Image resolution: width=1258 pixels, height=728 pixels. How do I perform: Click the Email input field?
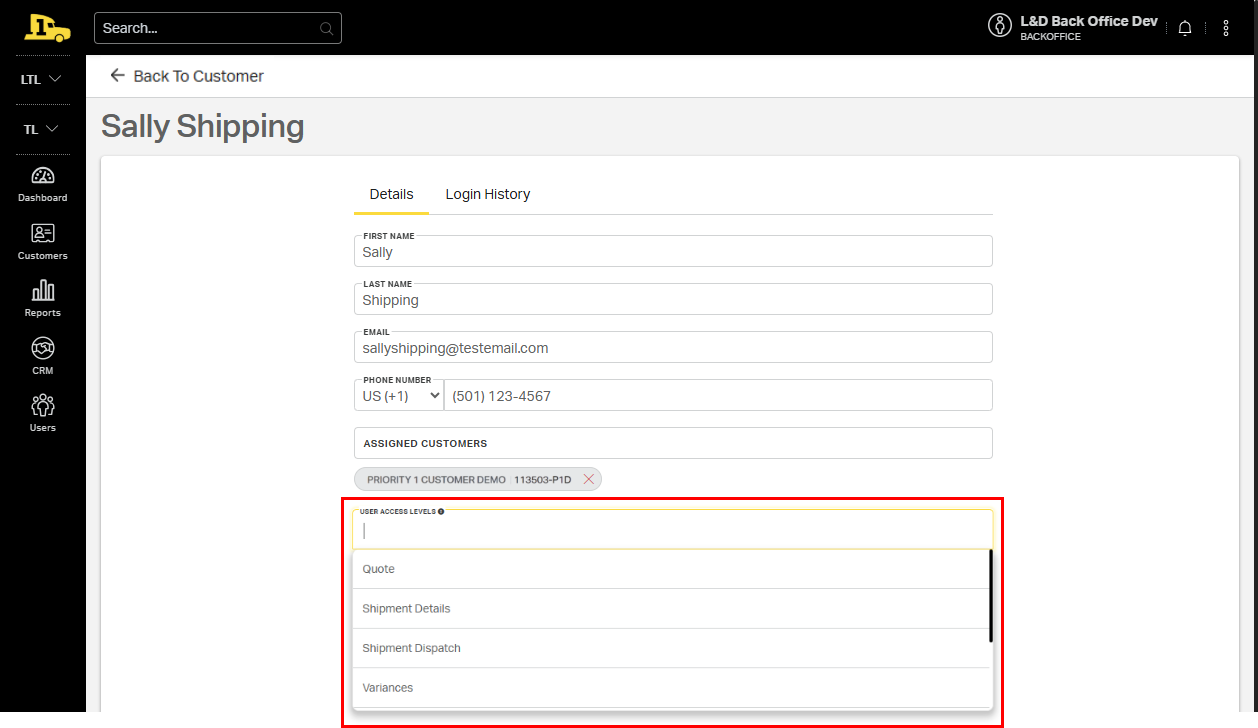pyautogui.click(x=672, y=348)
